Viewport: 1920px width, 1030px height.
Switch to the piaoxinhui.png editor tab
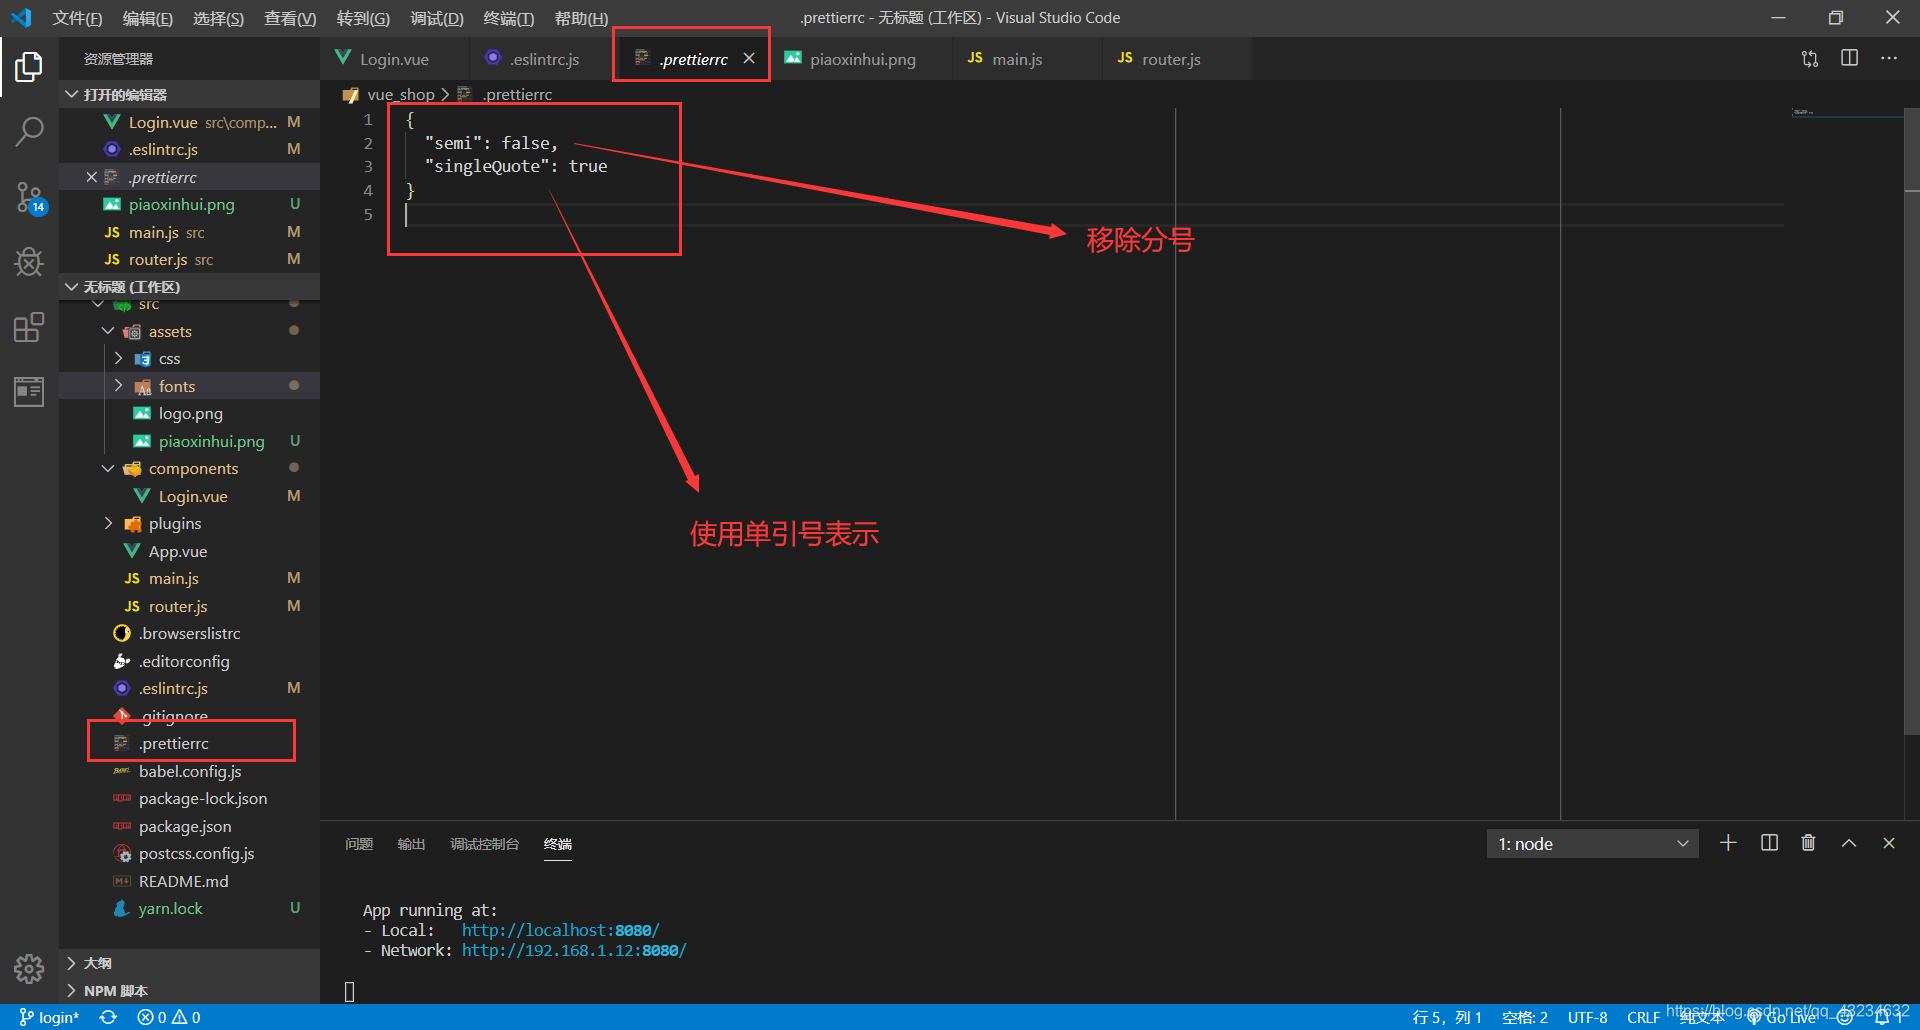coord(862,59)
